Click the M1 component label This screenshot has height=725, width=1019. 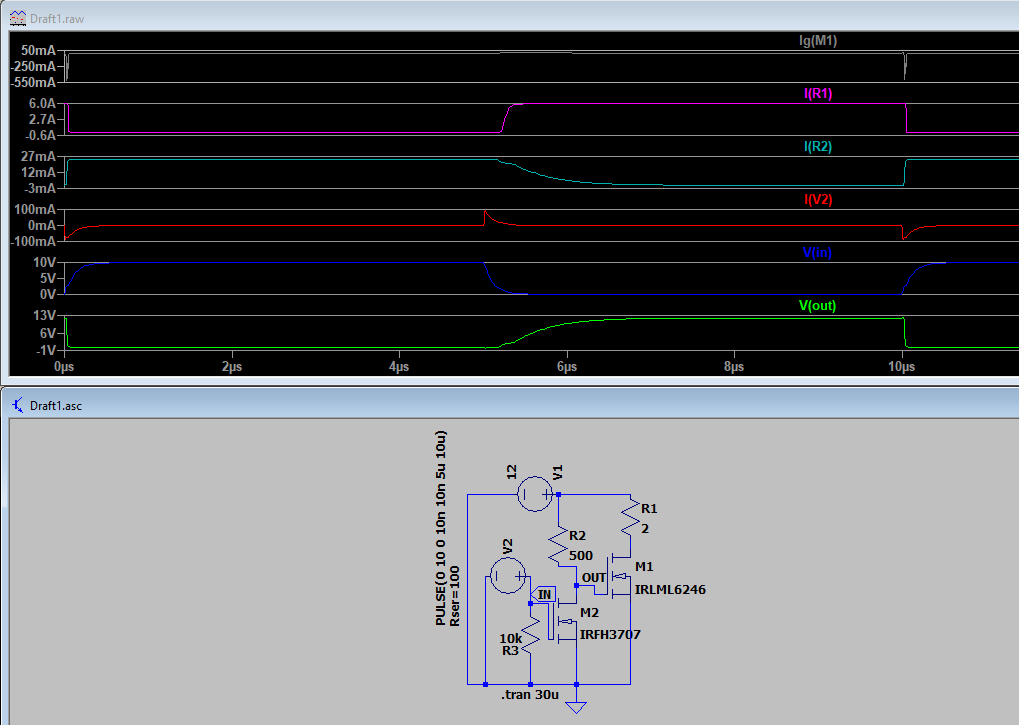pos(644,566)
